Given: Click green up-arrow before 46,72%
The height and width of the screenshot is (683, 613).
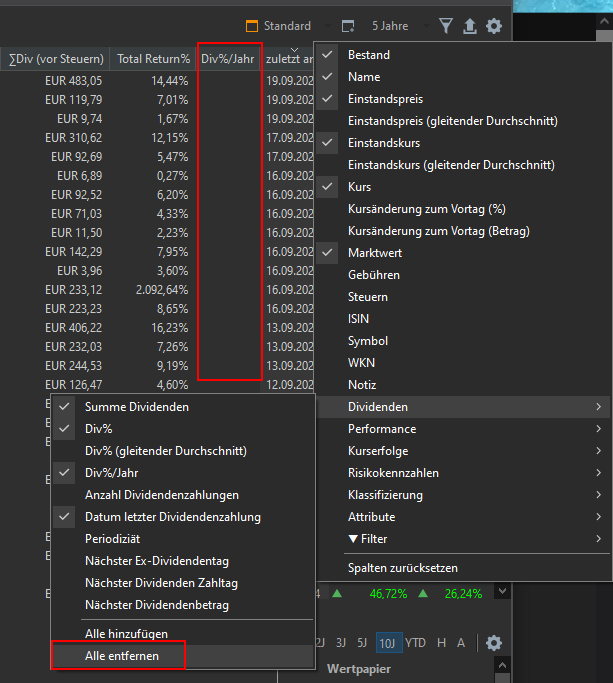Looking at the screenshot, I should (x=339, y=593).
